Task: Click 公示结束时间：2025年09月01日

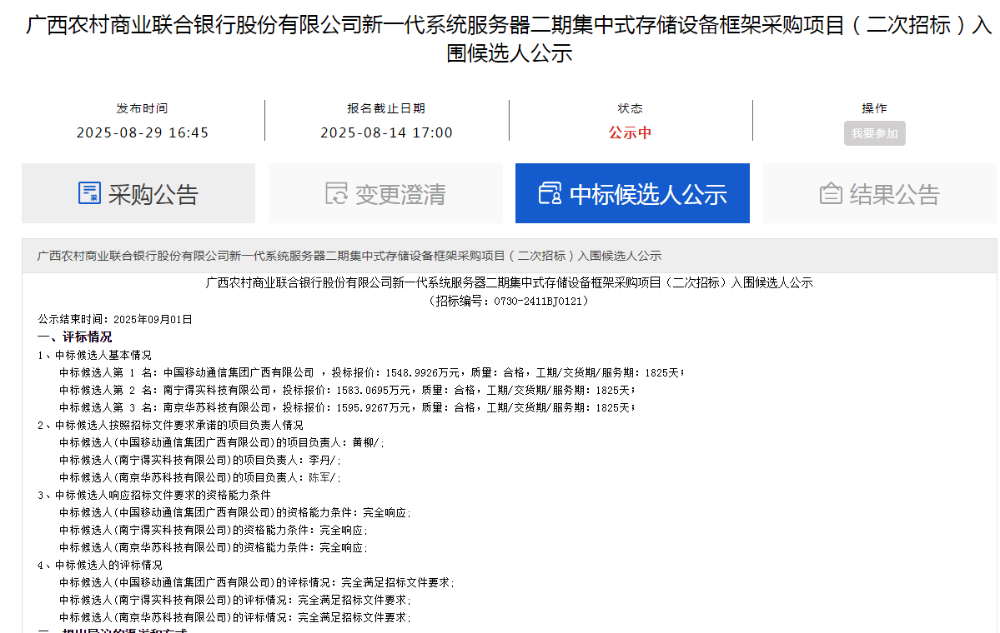Action: click(115, 319)
